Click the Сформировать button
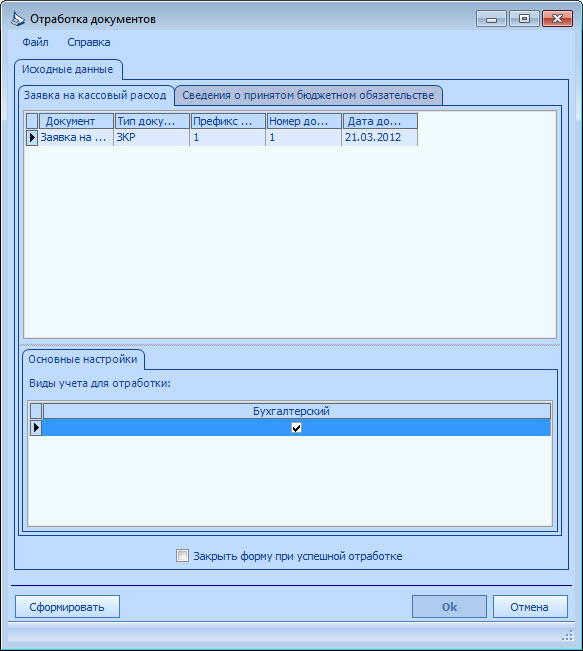The image size is (583, 651). [67, 607]
